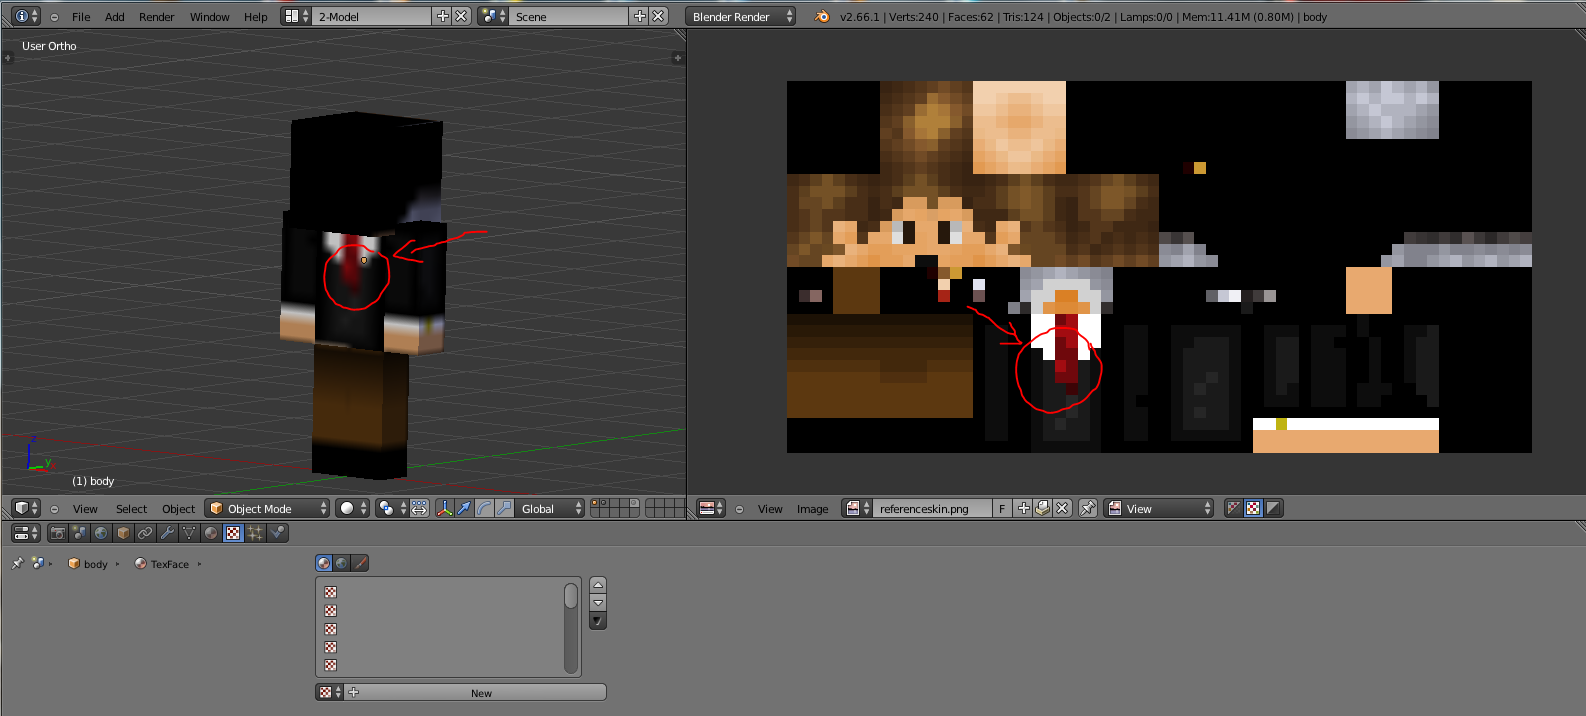Image resolution: width=1586 pixels, height=716 pixels.
Task: Open the Modifiers wrench tab
Action: tap(167, 533)
